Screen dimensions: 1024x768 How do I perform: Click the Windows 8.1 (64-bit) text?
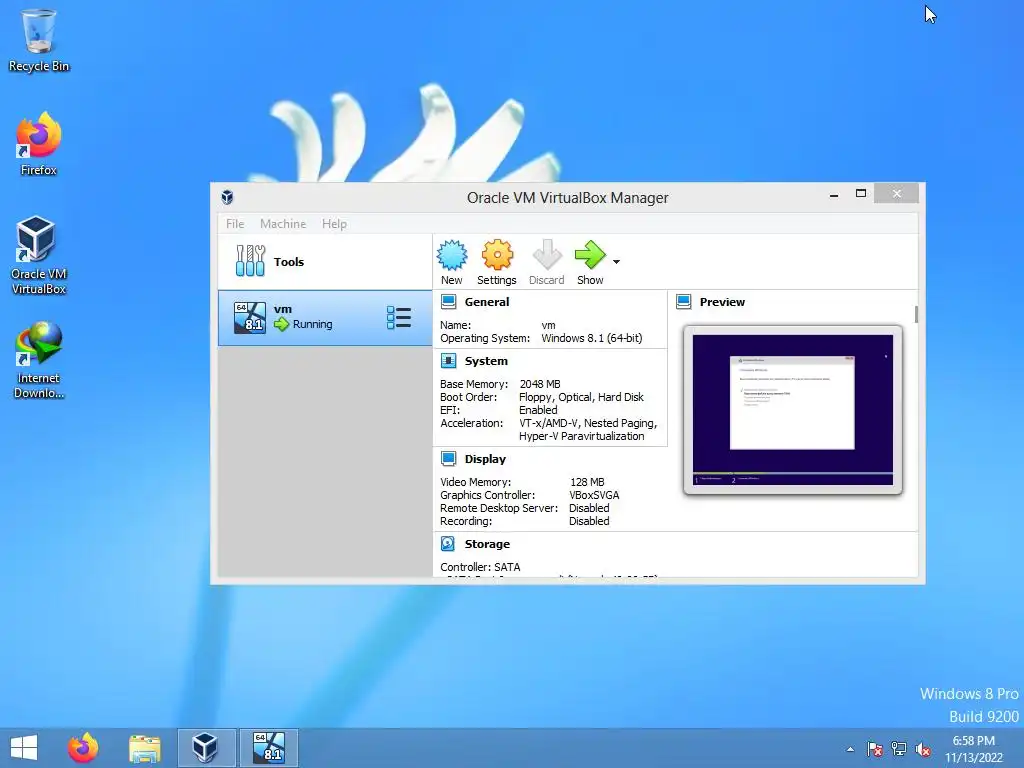pos(592,338)
